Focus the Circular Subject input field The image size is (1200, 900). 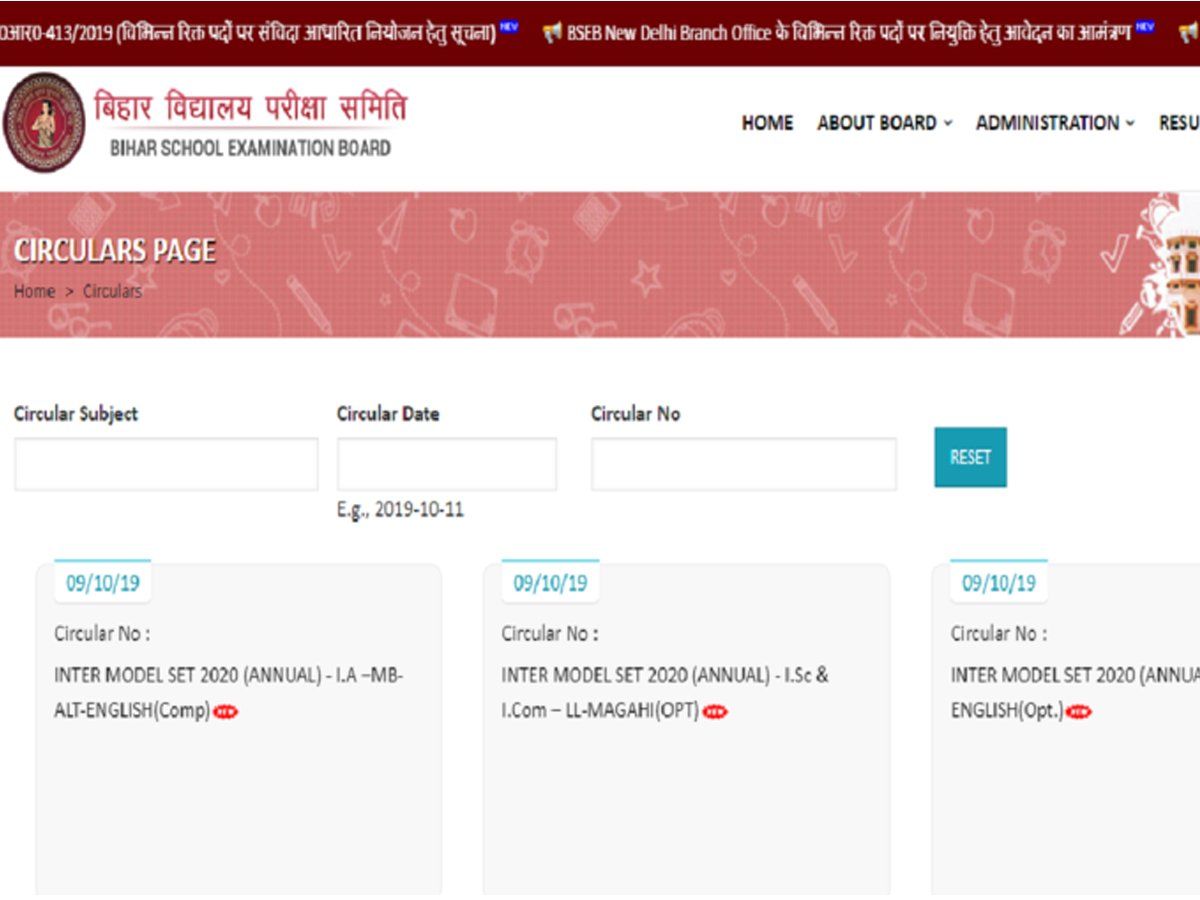166,464
